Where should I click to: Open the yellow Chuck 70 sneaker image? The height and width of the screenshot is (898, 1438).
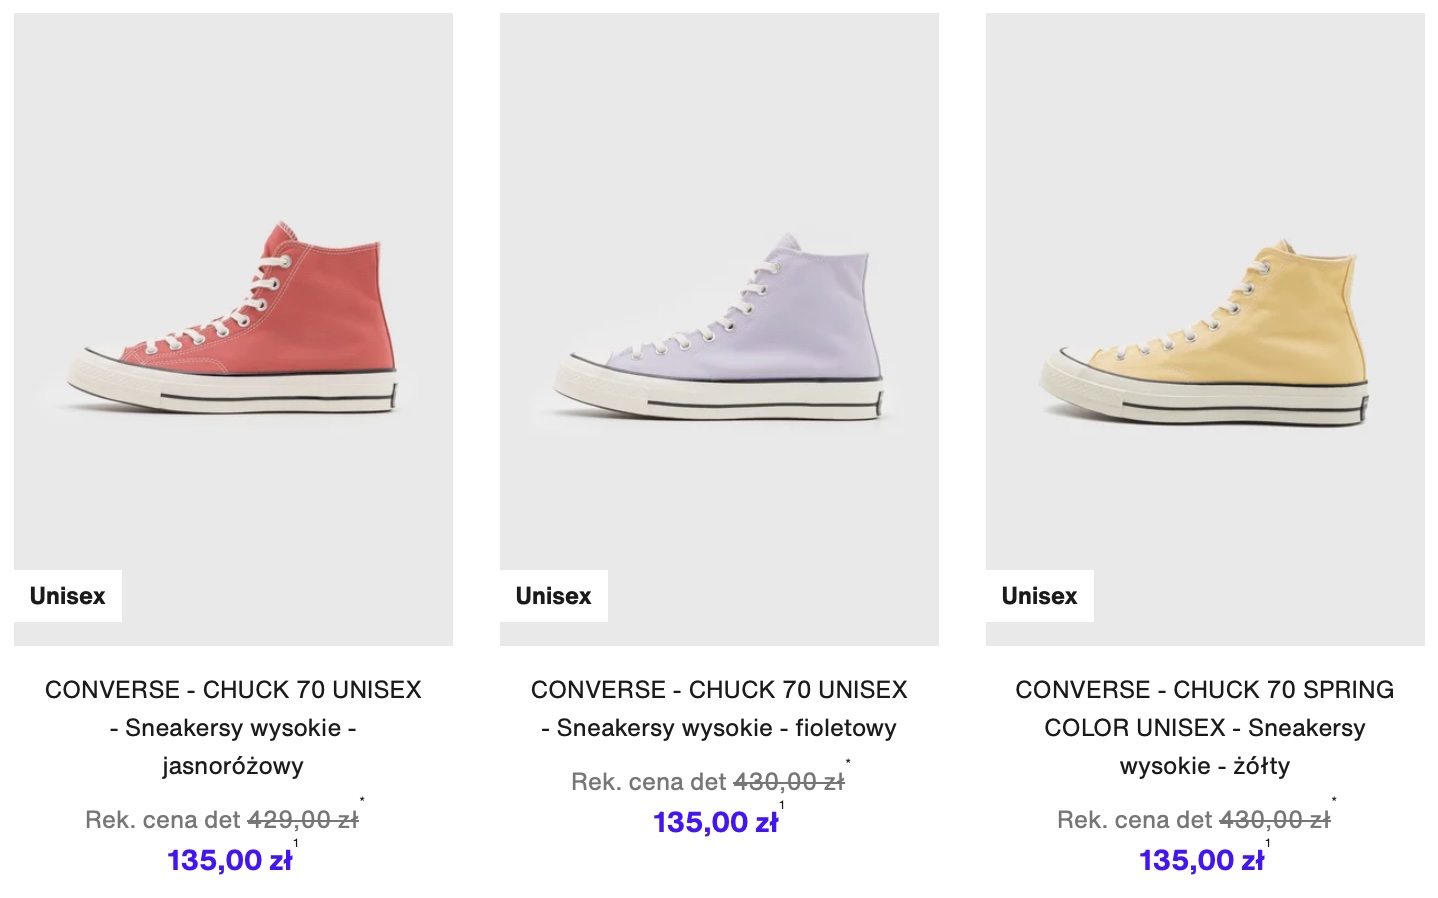pos(1205,329)
